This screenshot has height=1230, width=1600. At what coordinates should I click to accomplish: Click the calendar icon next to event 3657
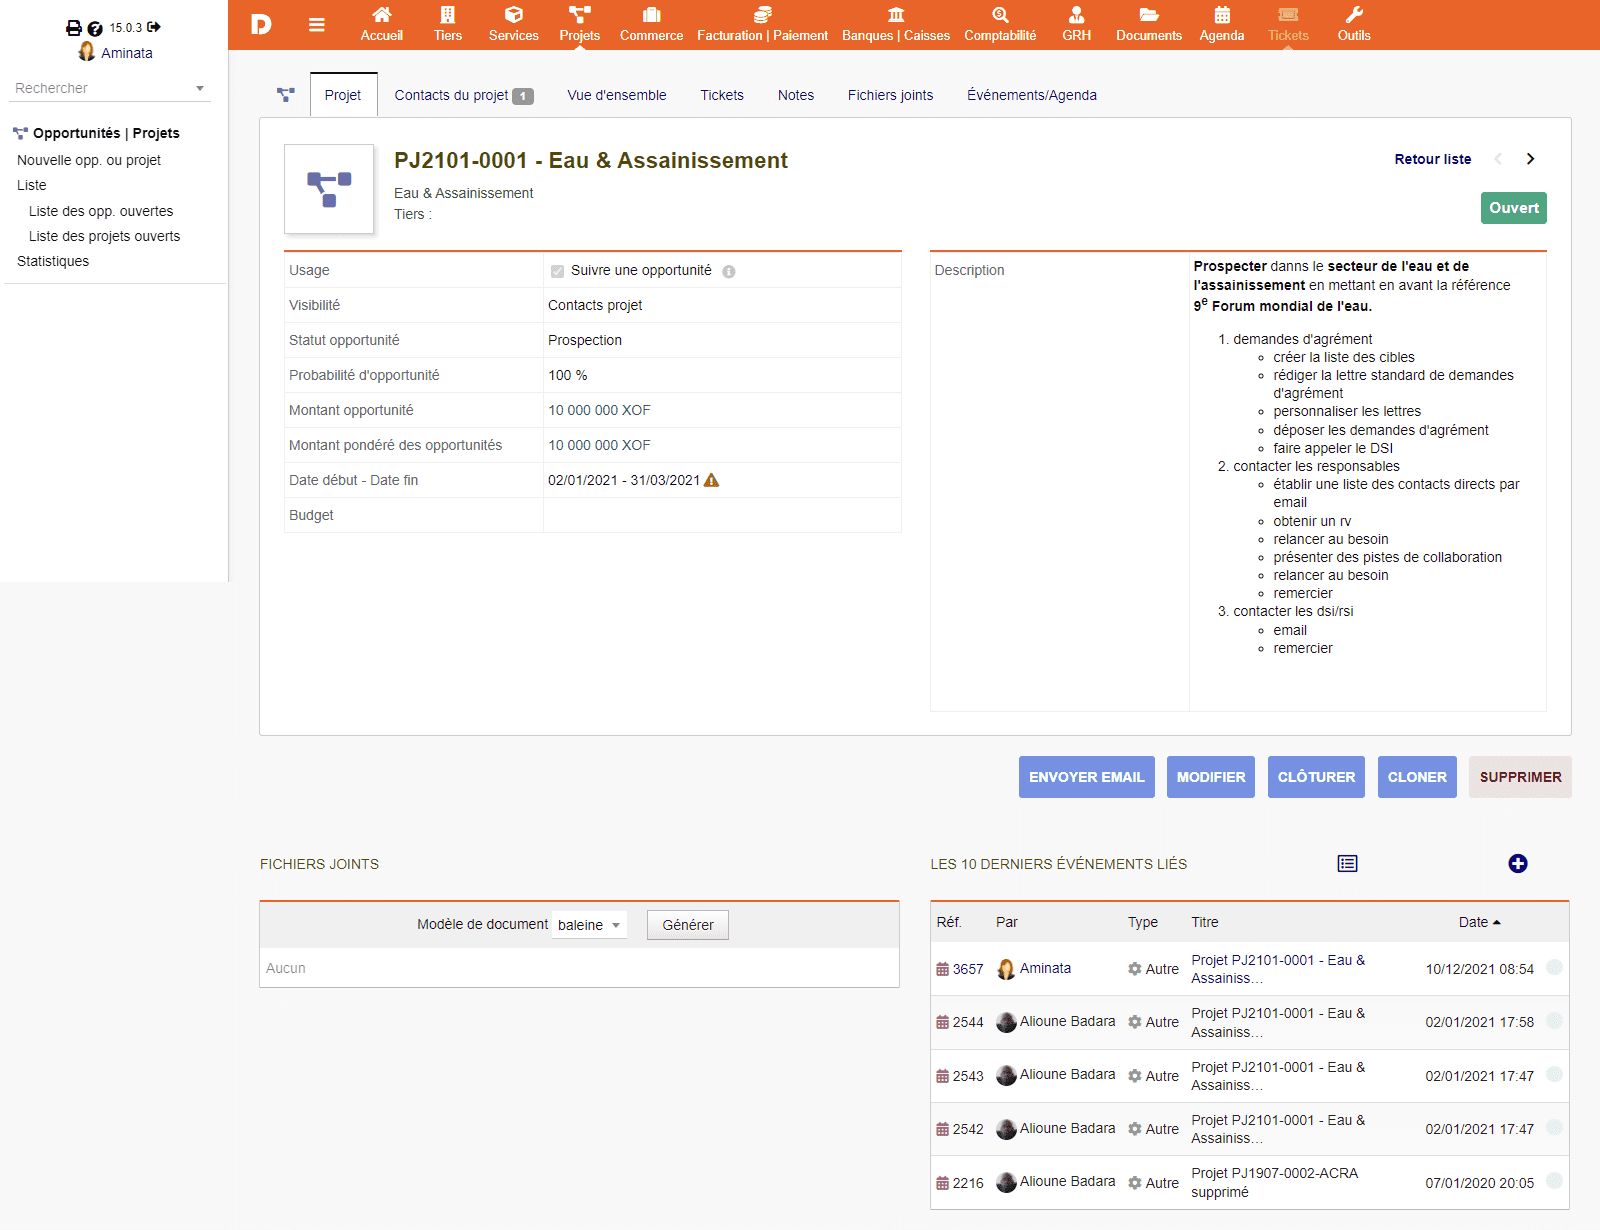pyautogui.click(x=941, y=967)
